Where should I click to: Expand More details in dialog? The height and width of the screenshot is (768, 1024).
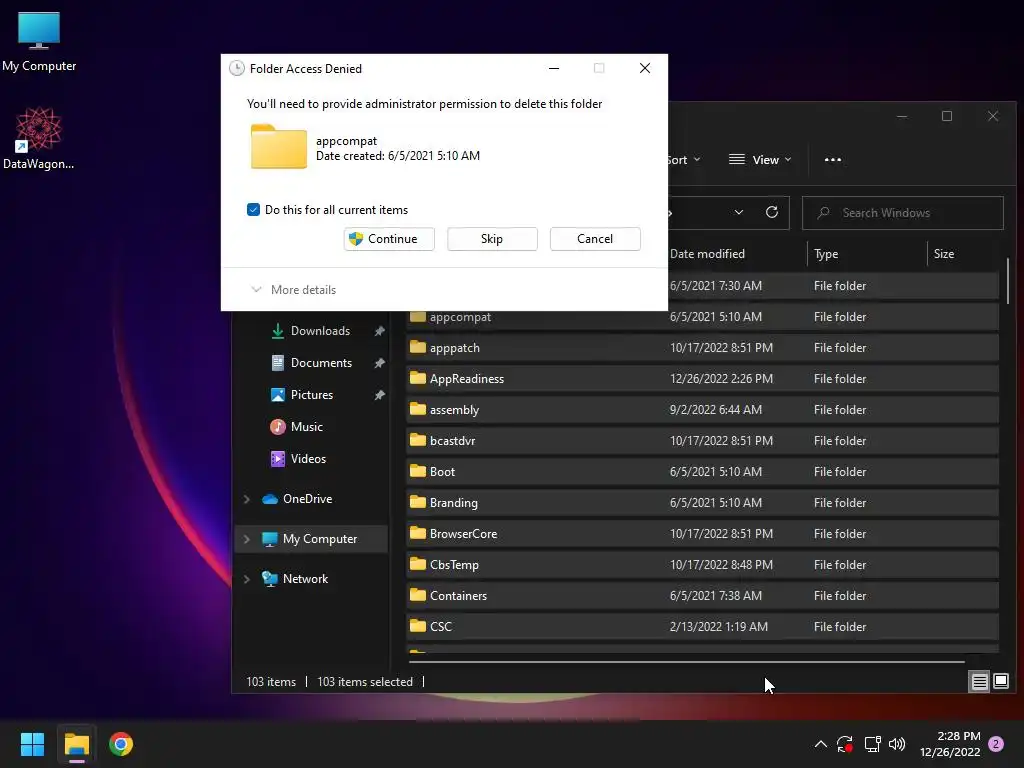point(294,289)
